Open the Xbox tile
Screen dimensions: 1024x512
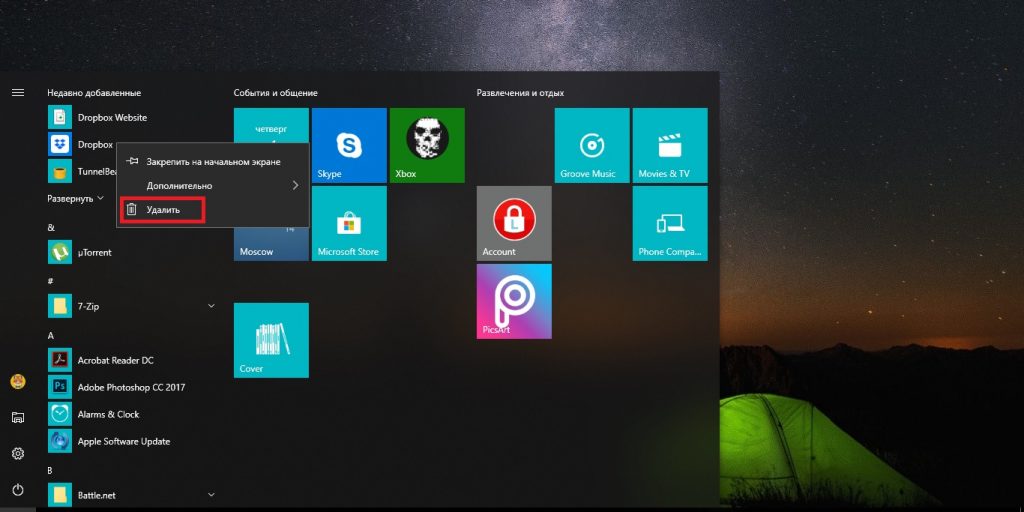click(427, 146)
